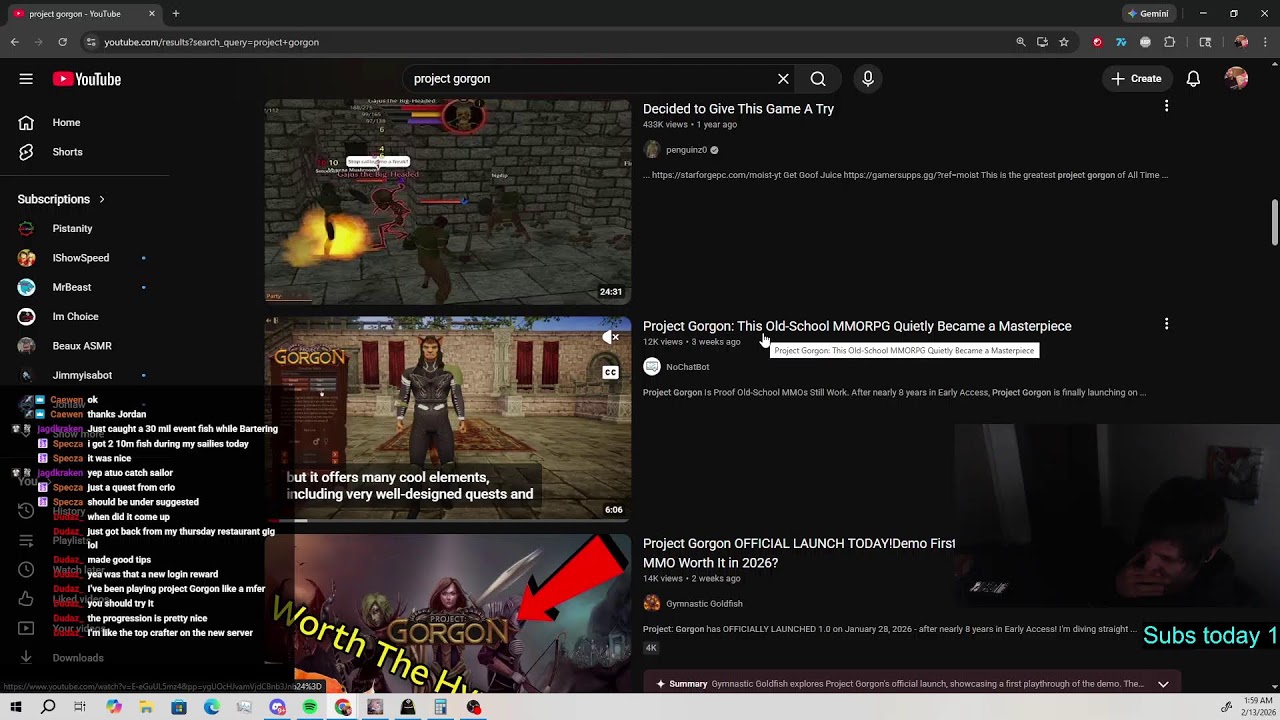Screen dimensions: 1280x720
Task: Open the YouTube account avatar menu
Action: coord(1236,79)
